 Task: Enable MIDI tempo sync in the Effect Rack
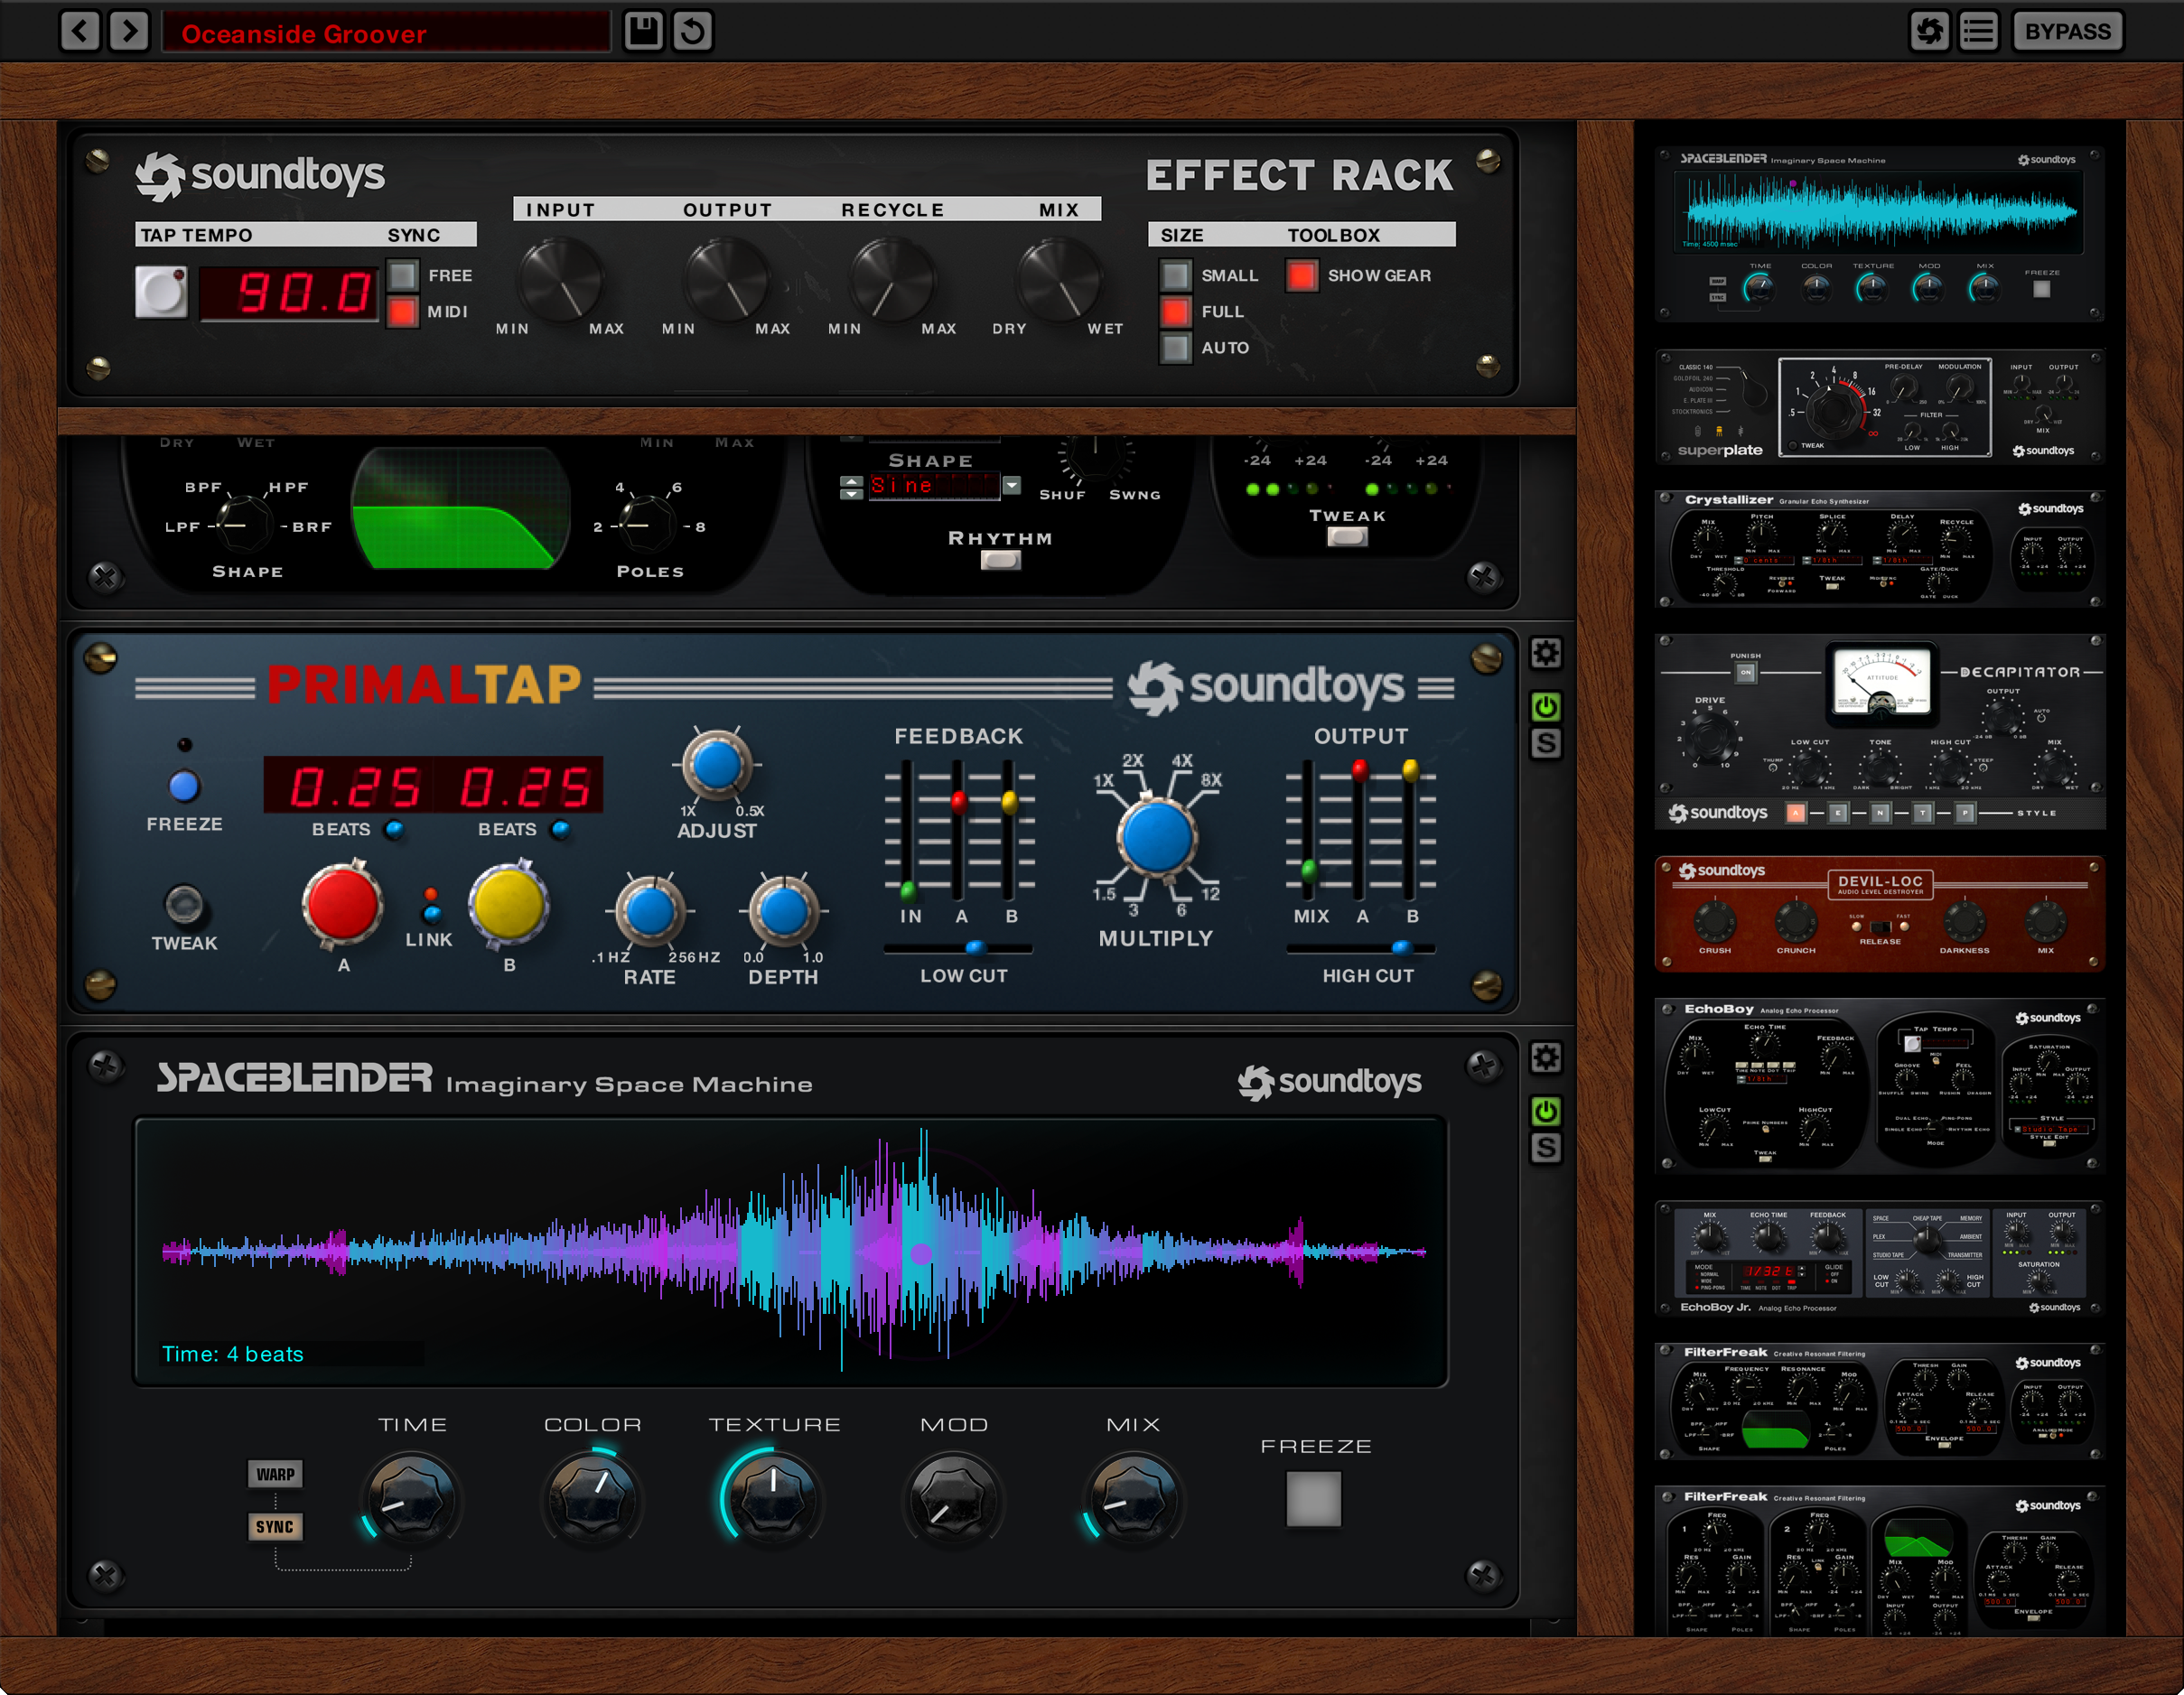tap(403, 312)
